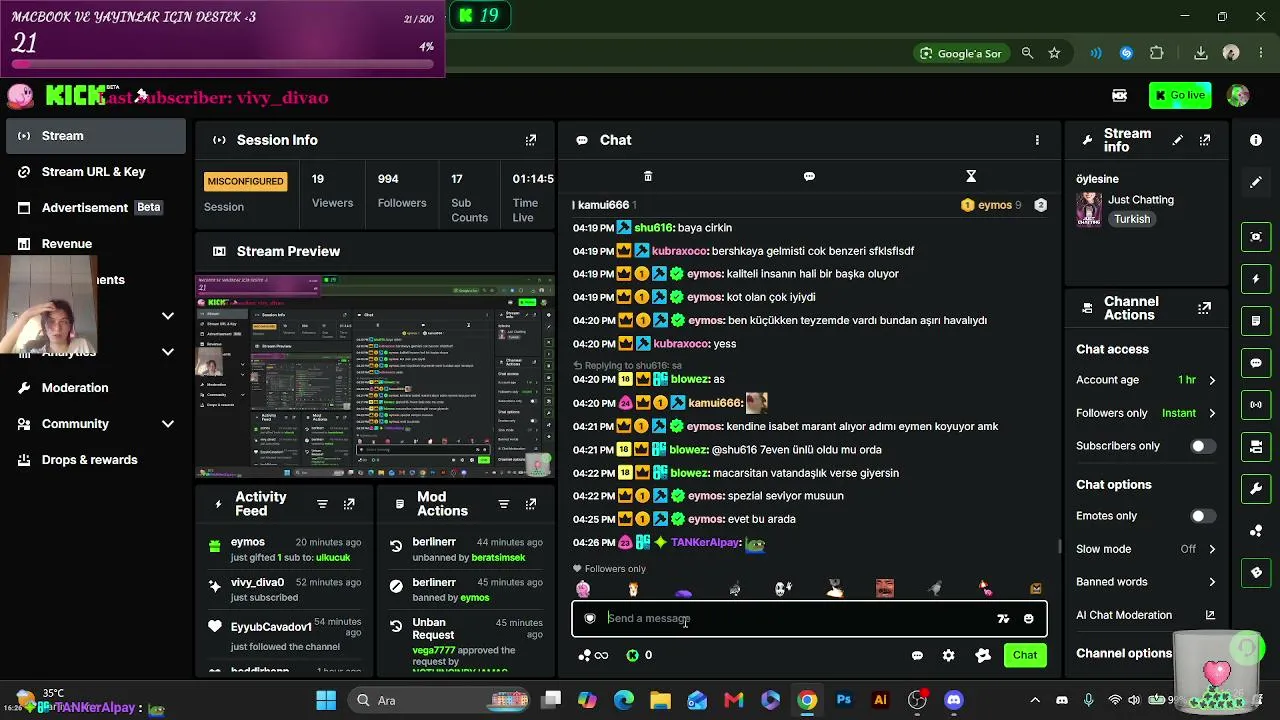
Task: Click beratsimsek name in Mod Actions
Action: click(499, 557)
